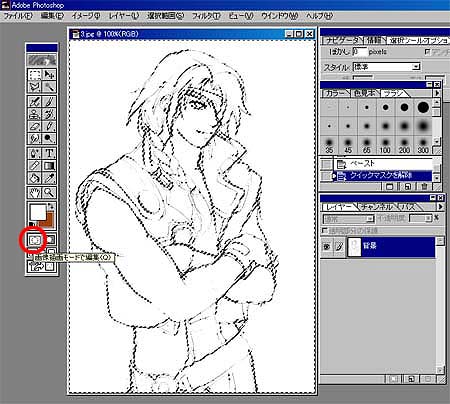Toggle history brush source for クイックマスクを解除

tap(326, 176)
